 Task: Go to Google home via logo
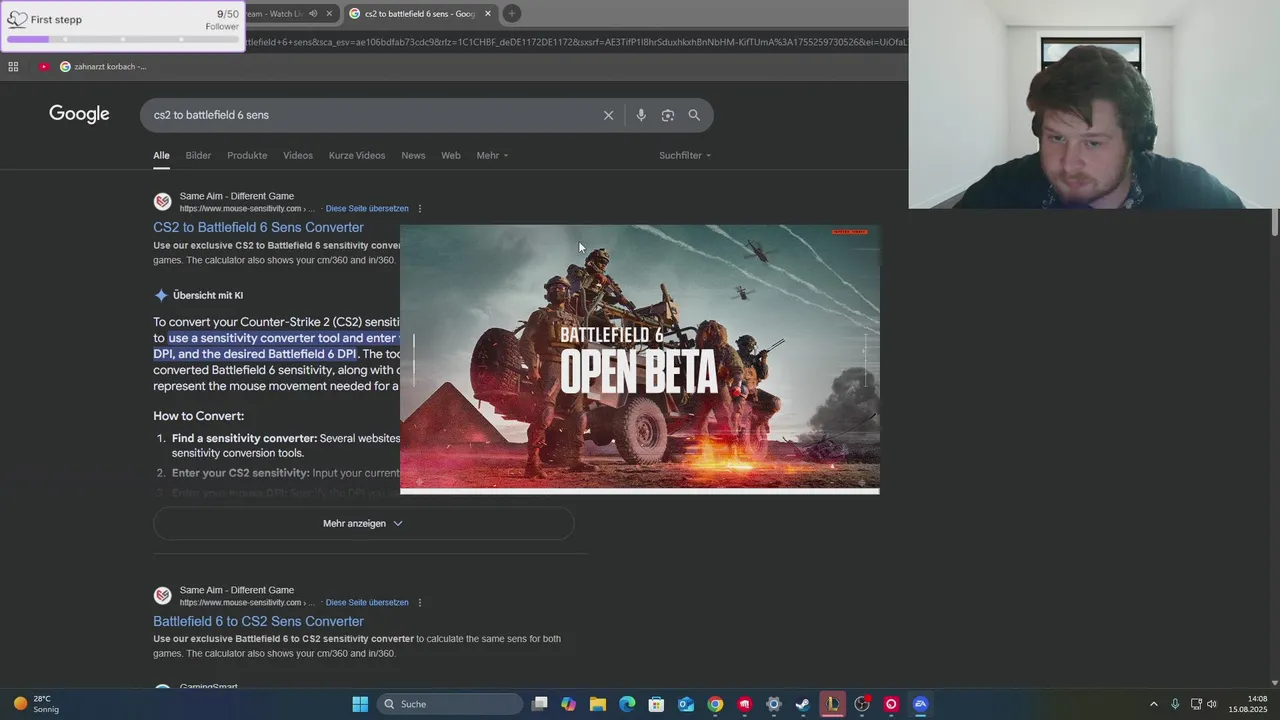click(79, 114)
